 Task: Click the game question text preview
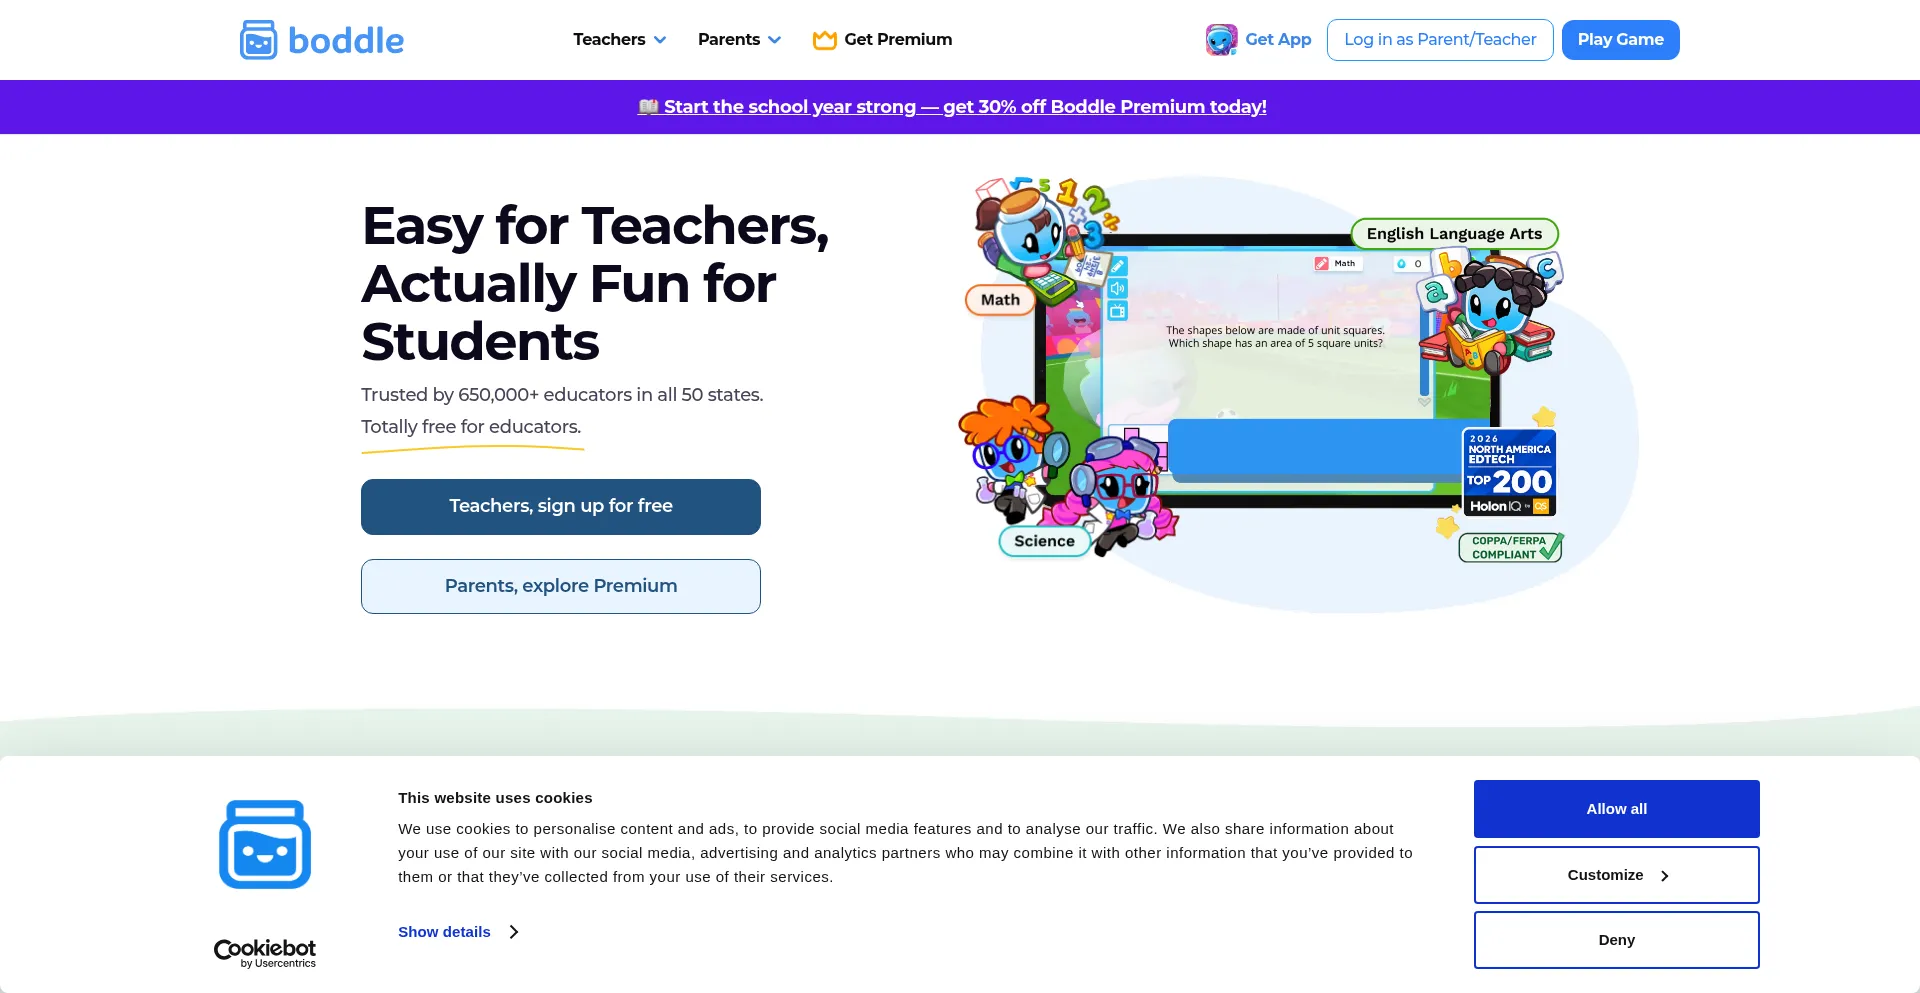click(x=1276, y=337)
